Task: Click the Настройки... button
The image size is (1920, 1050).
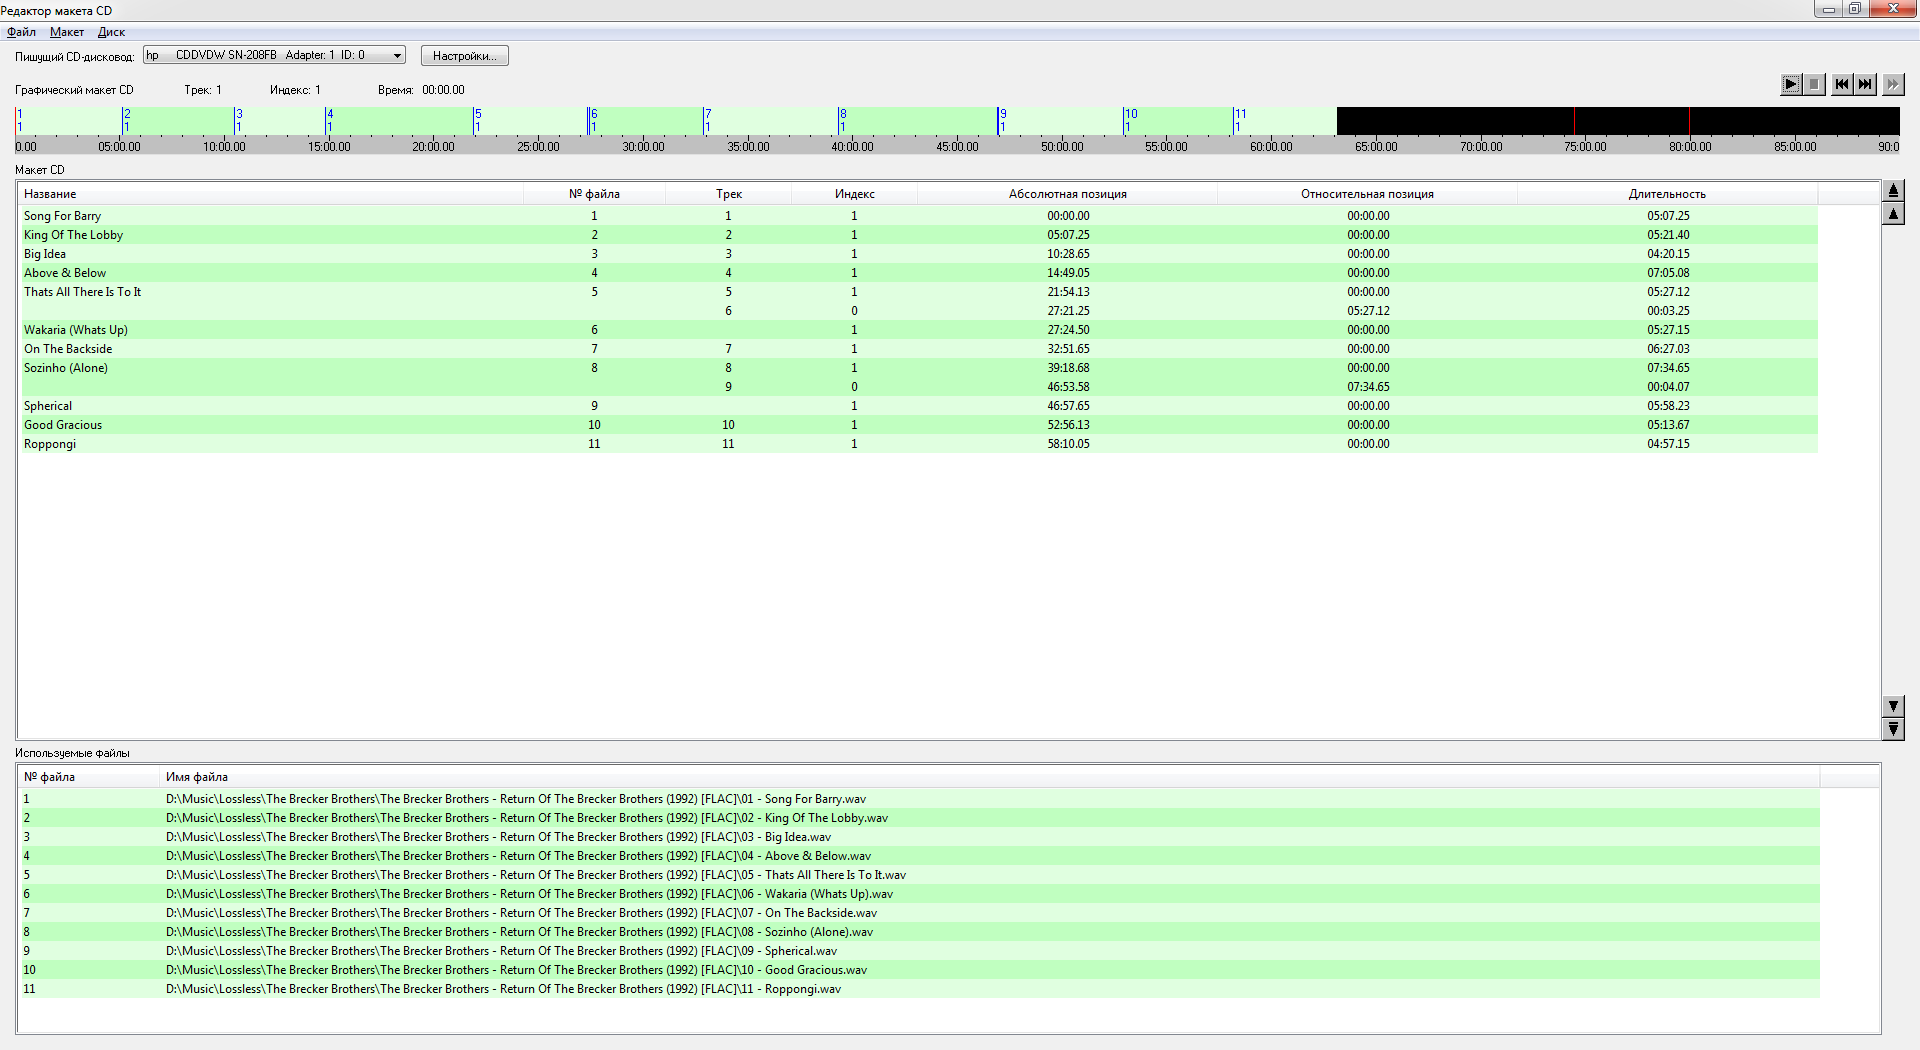Action: coord(464,56)
